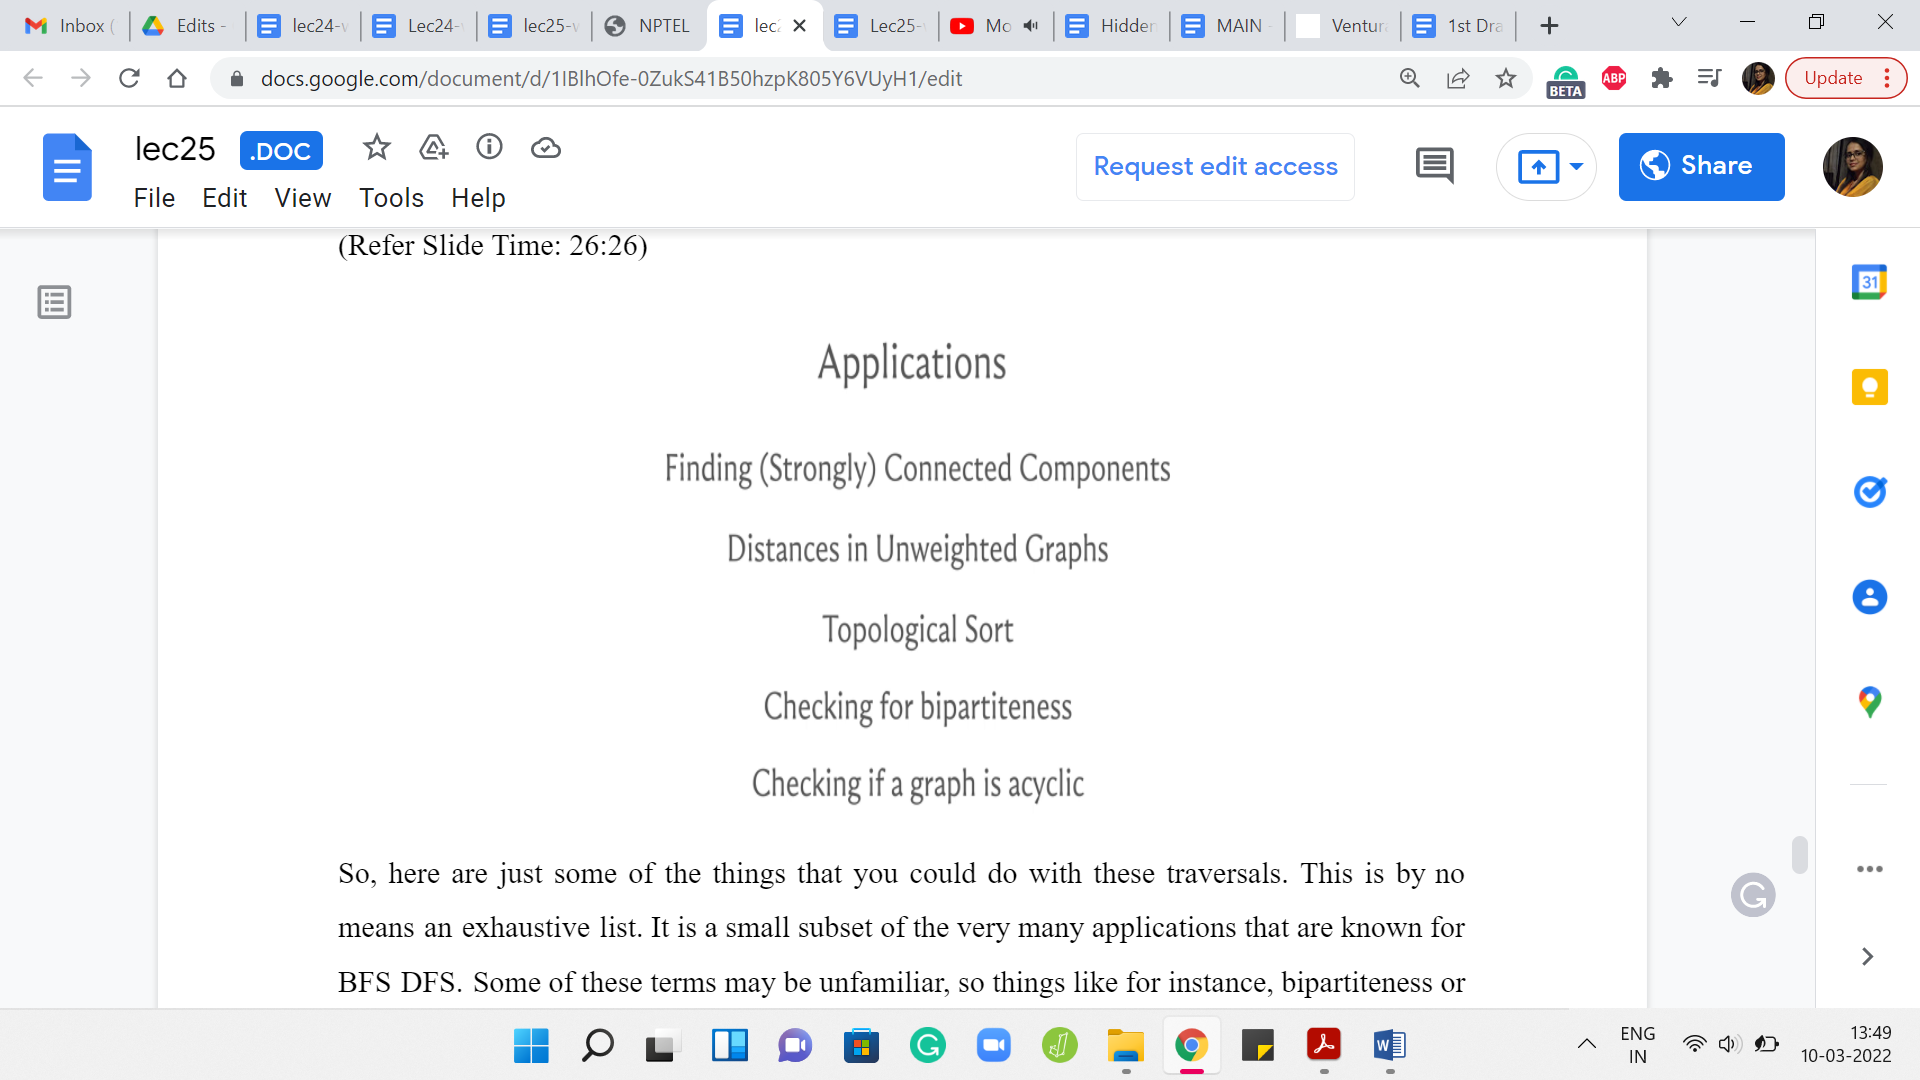Open the document details info icon
Image resolution: width=1920 pixels, height=1080 pixels.
coord(489,148)
